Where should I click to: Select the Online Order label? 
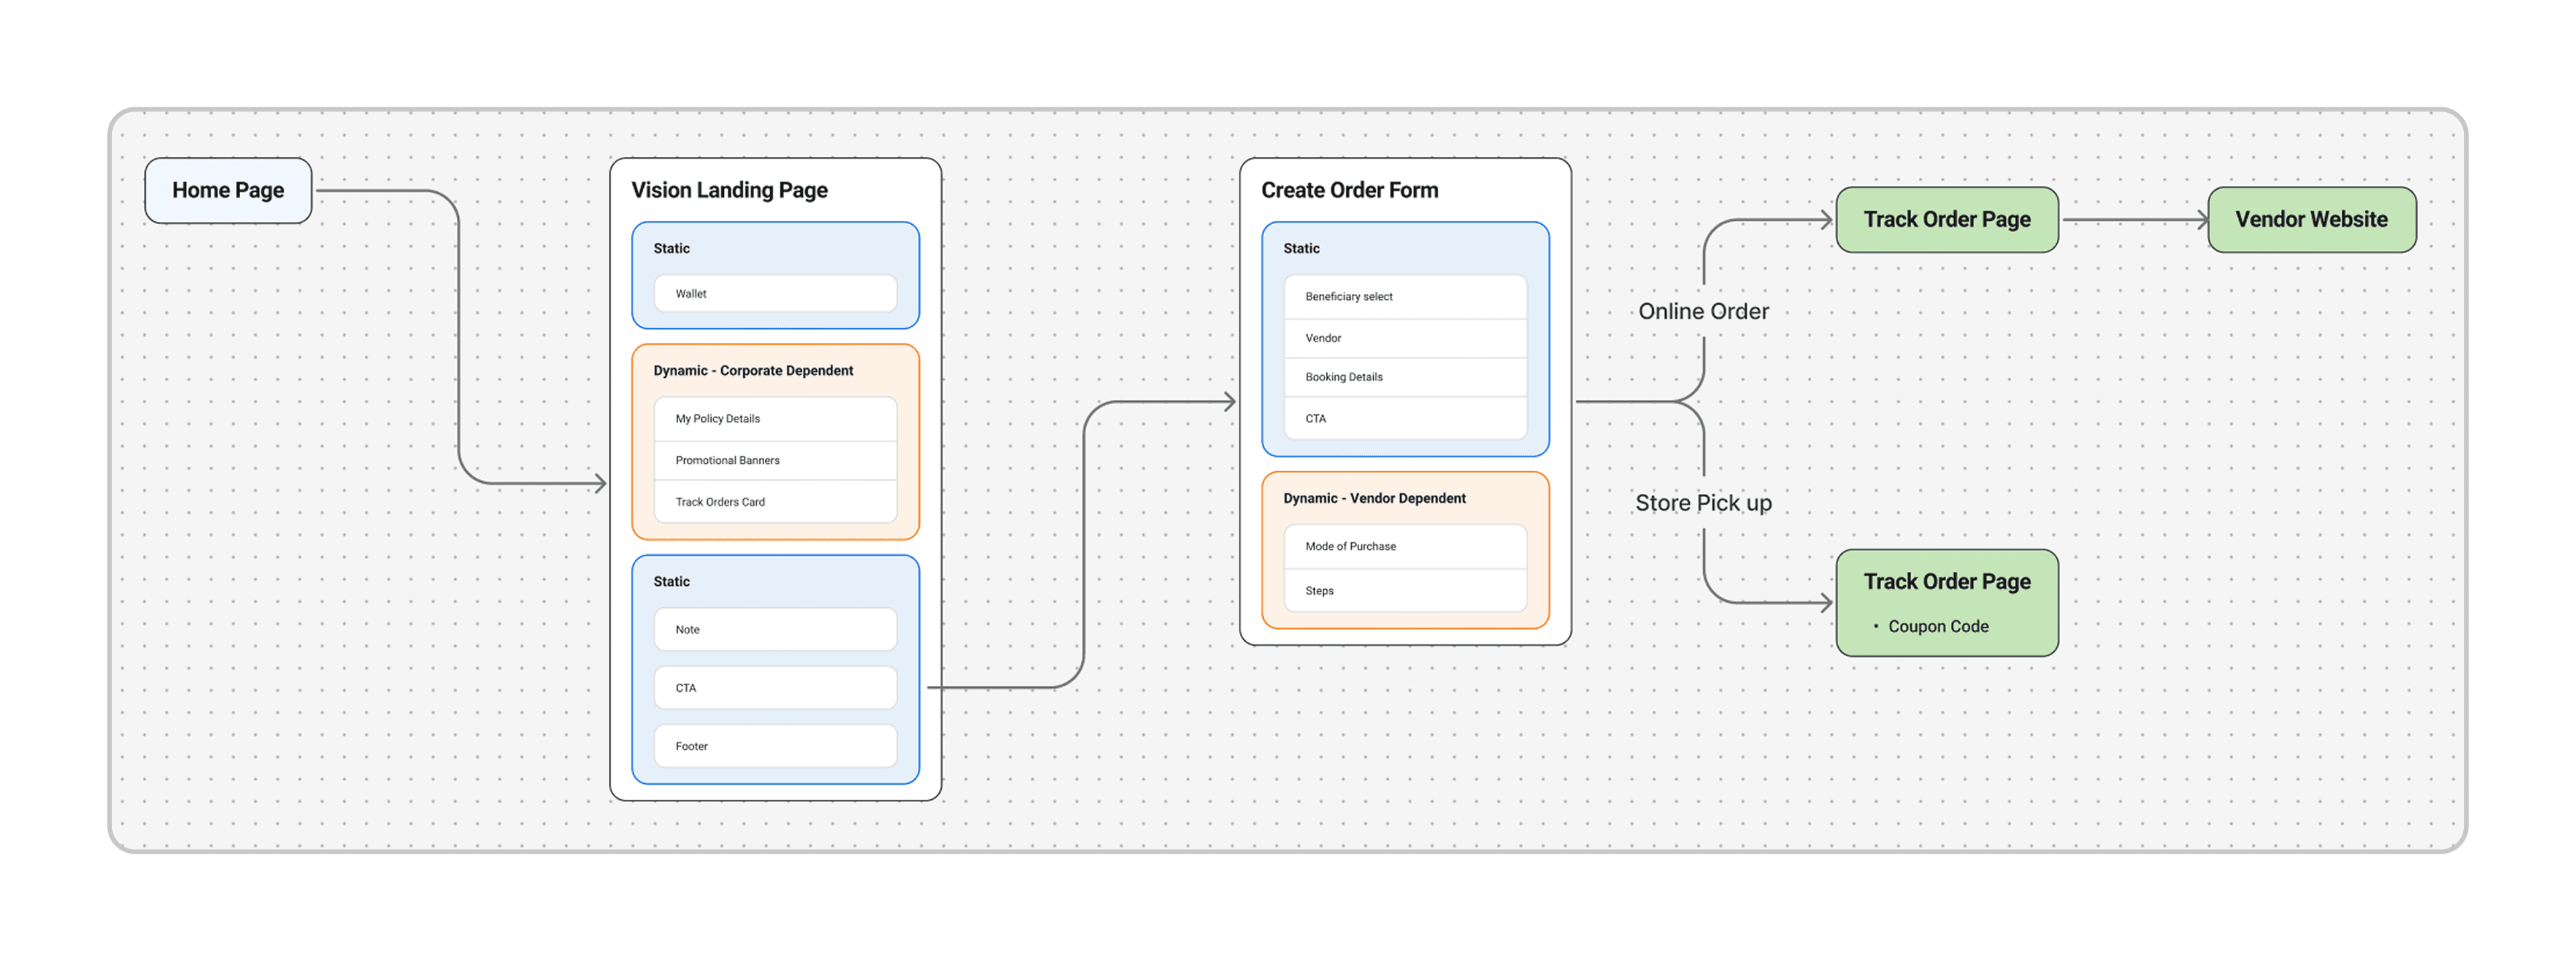click(x=1703, y=312)
